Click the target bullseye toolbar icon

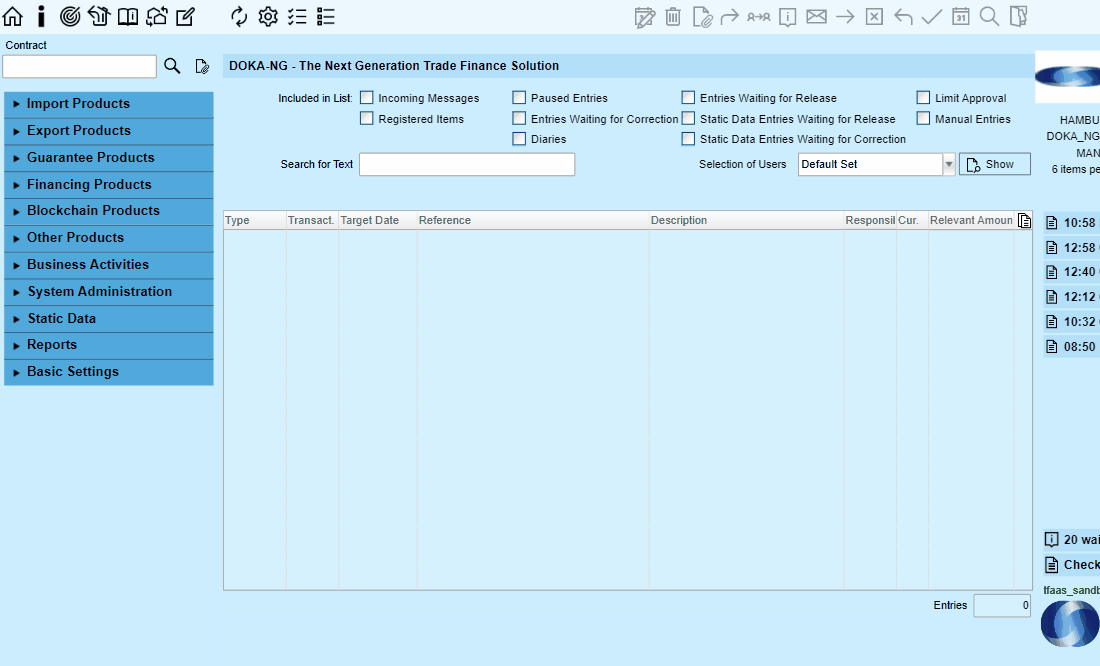click(70, 16)
